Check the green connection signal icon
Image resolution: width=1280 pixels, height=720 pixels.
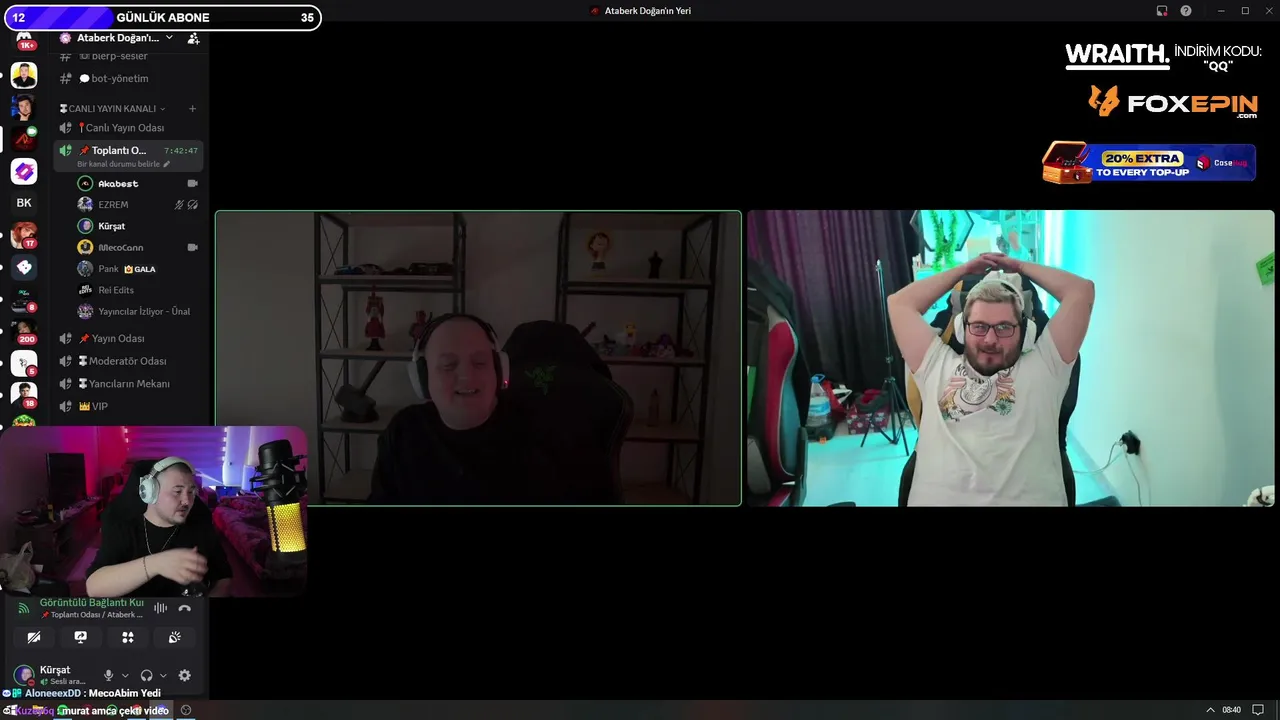pos(23,608)
